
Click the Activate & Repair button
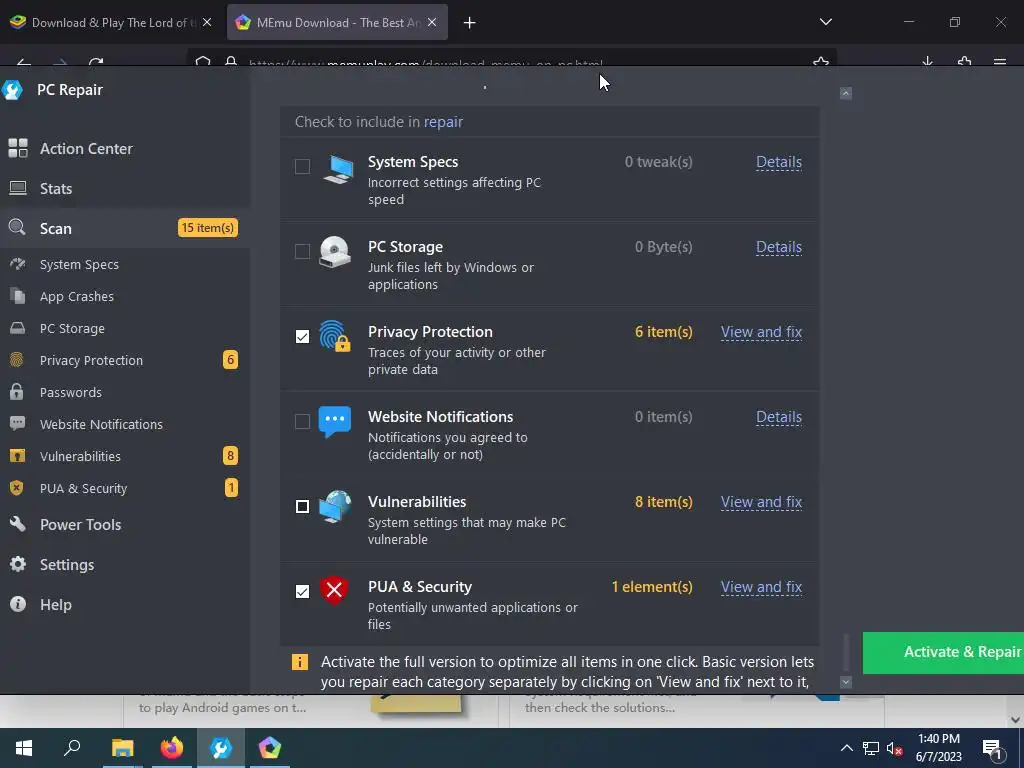coord(943,652)
